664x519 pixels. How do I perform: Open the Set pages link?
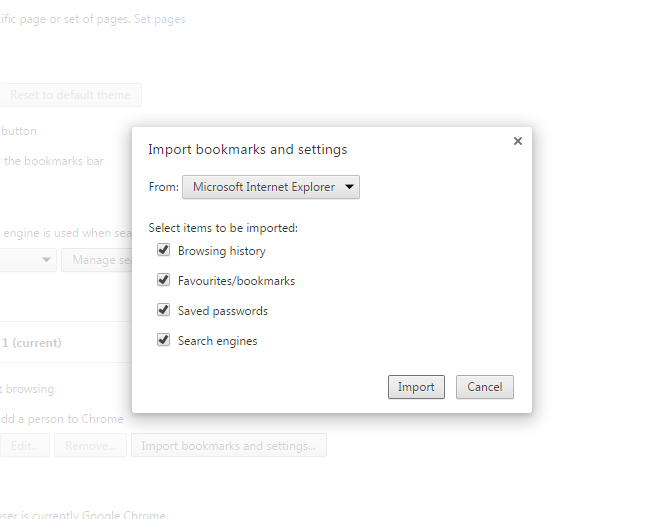click(x=160, y=19)
